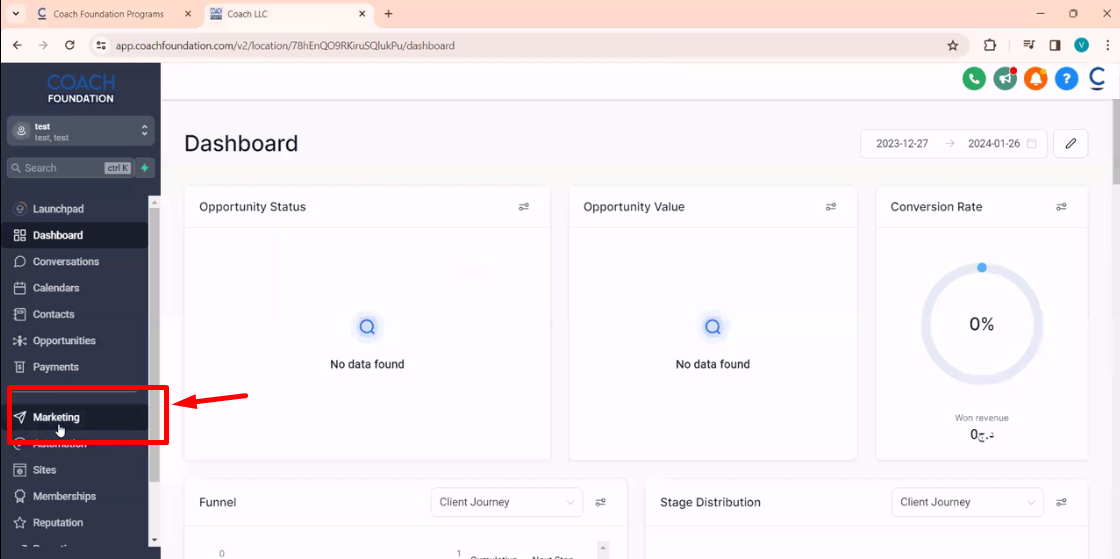The height and width of the screenshot is (559, 1120).
Task: Open Funnel widget settings icon
Action: pyautogui.click(x=601, y=503)
